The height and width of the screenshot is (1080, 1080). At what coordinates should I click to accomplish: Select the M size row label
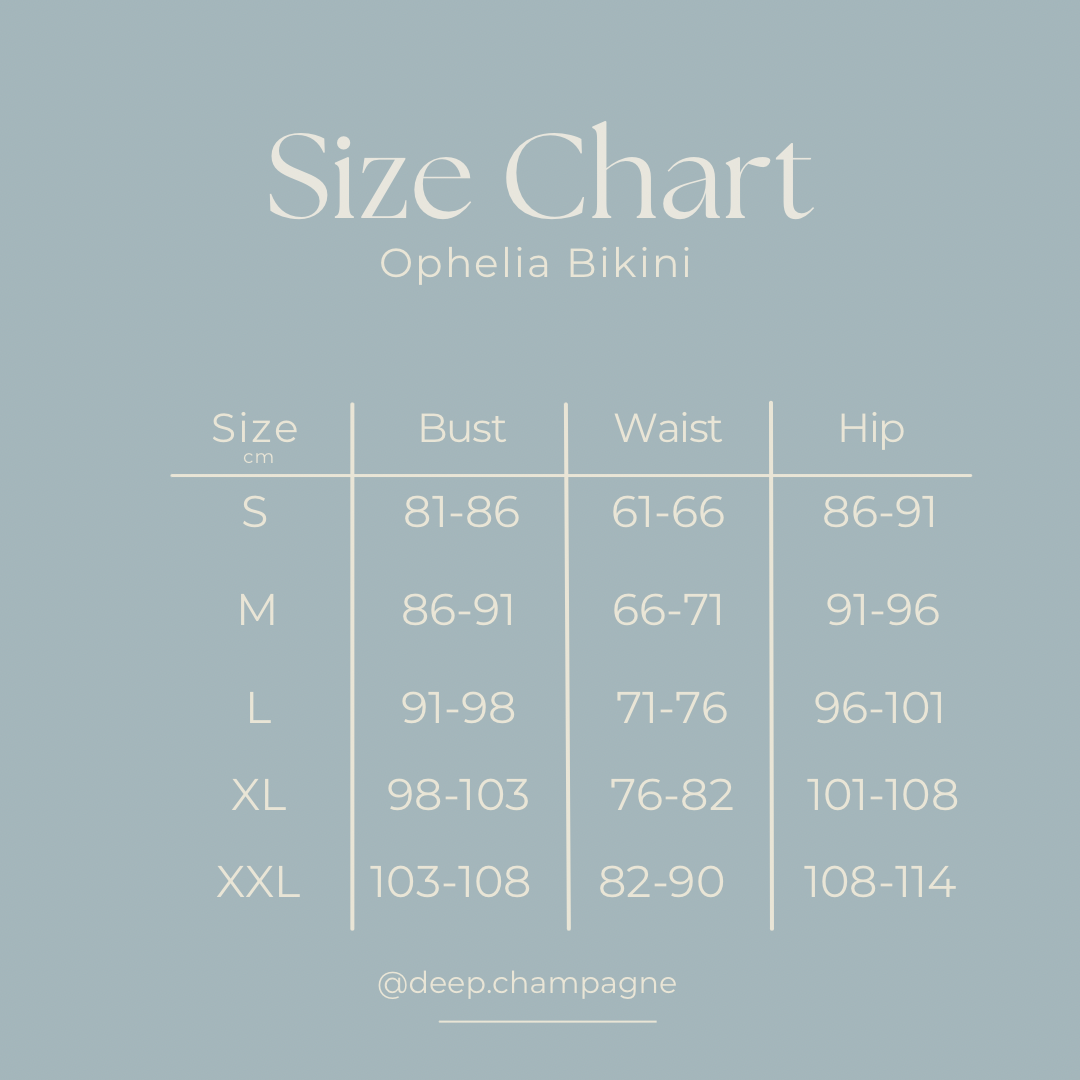tap(257, 610)
